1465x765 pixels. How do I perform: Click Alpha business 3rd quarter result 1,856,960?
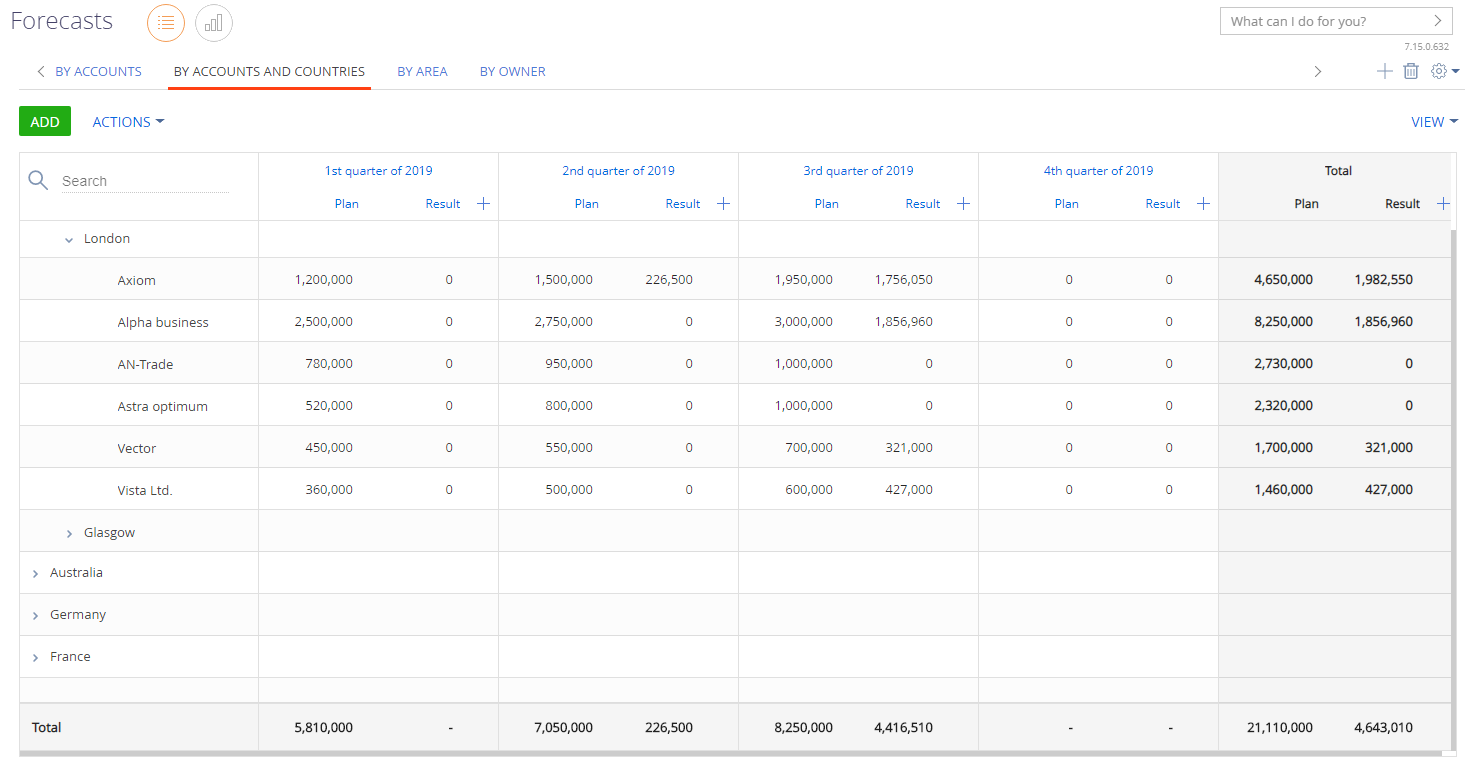pyautogui.click(x=904, y=322)
